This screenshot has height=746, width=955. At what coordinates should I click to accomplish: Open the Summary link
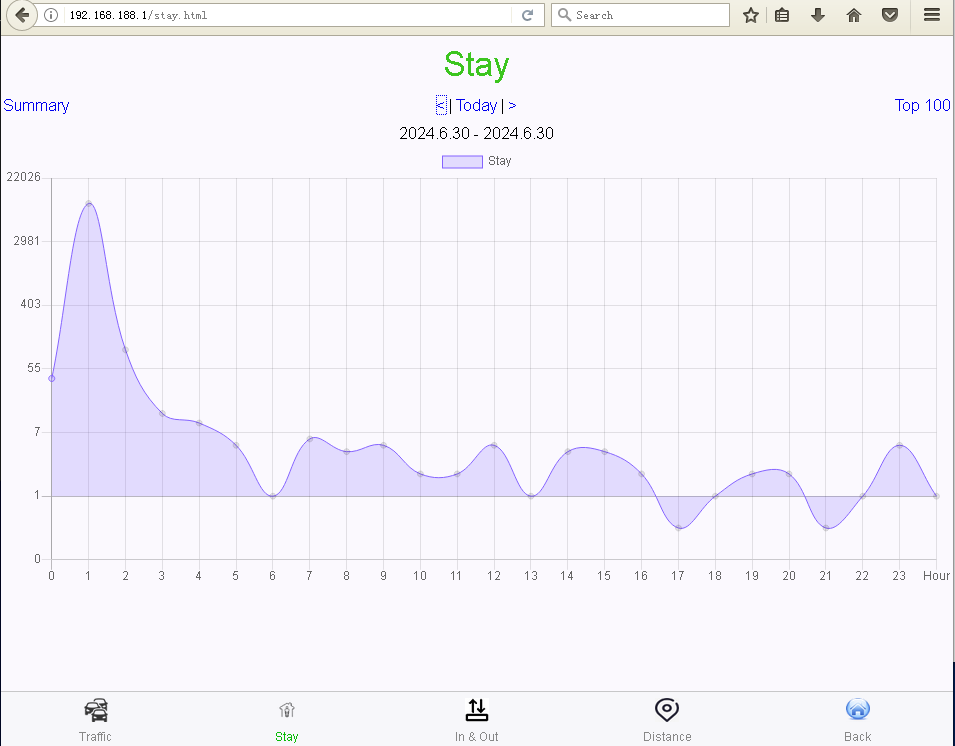(x=37, y=105)
